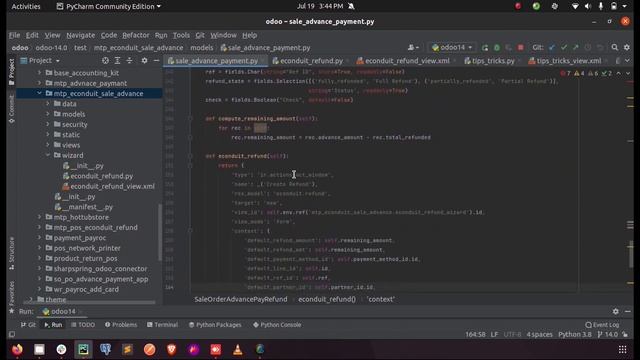This screenshot has height=360, width=640.
Task: Open the Terminal tool window
Action: 162,325
